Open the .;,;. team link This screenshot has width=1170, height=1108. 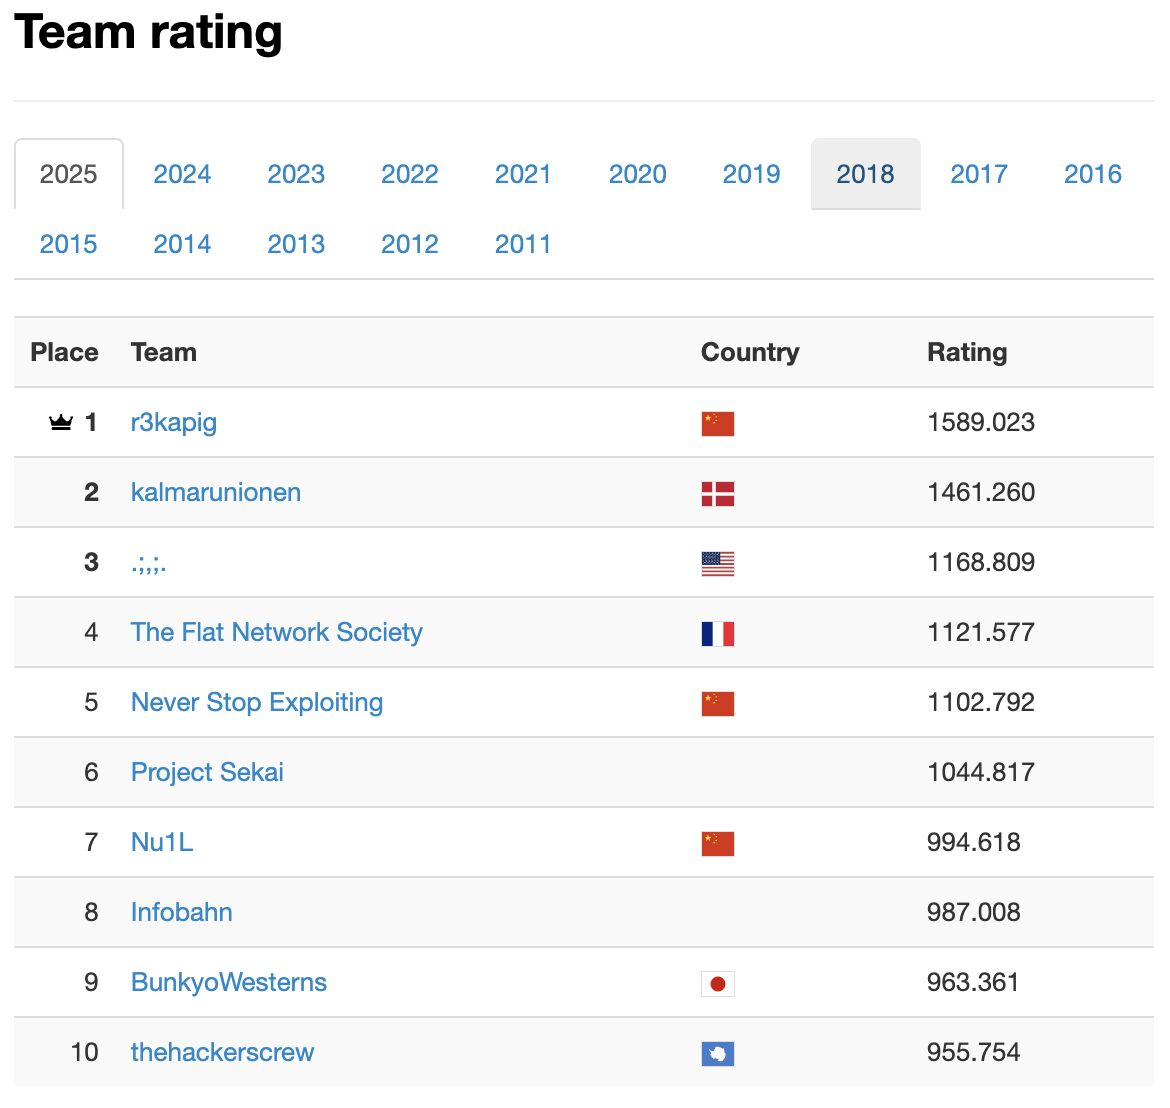pyautogui.click(x=148, y=564)
